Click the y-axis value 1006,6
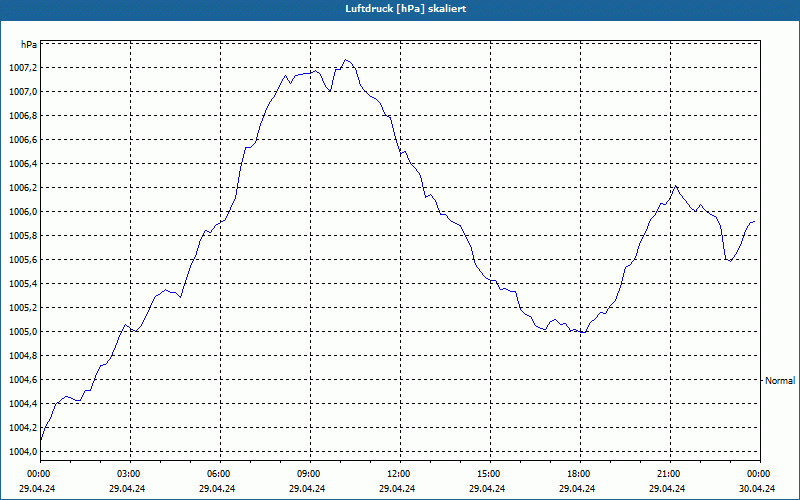This screenshot has height=500, width=800. pyautogui.click(x=23, y=140)
